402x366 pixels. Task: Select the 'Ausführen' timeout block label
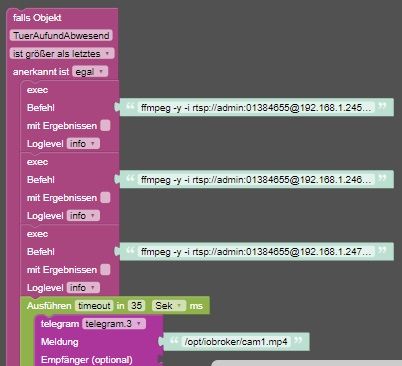tap(49, 306)
